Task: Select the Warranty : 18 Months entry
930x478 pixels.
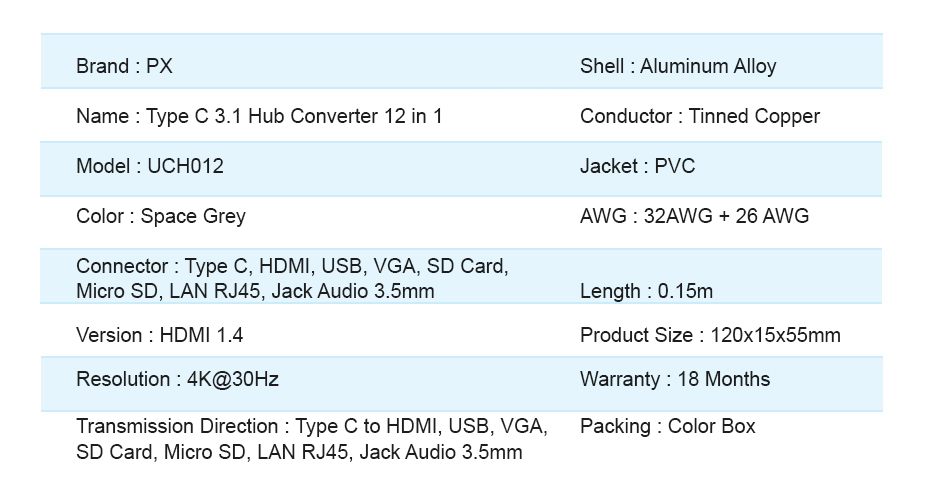Action: point(675,379)
